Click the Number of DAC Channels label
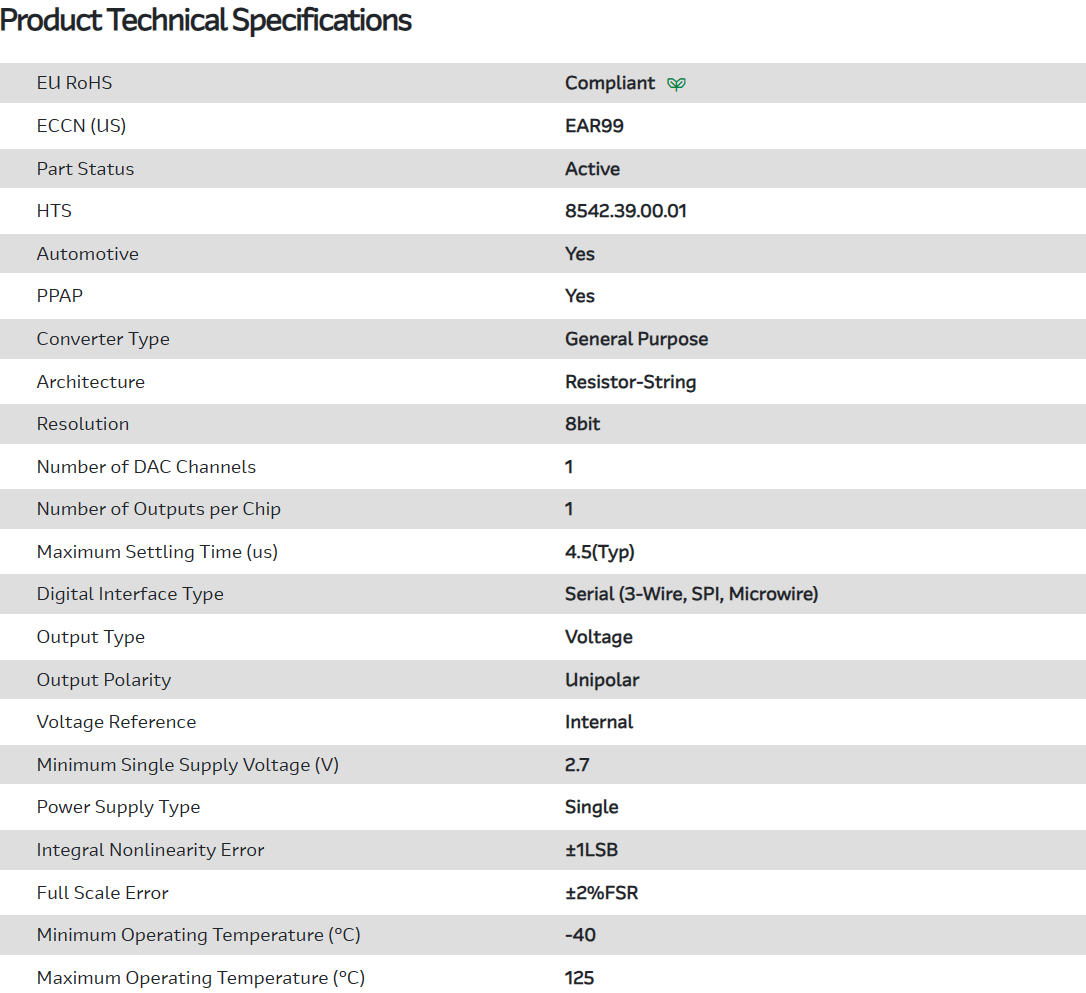 (x=146, y=467)
